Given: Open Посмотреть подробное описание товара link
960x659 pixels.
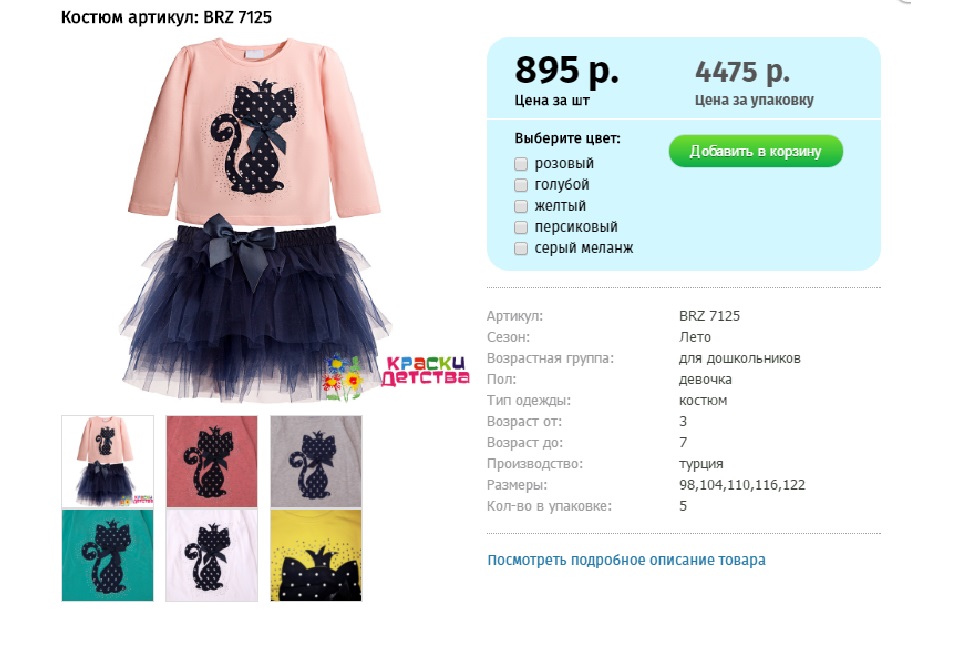Looking at the screenshot, I should click(626, 560).
